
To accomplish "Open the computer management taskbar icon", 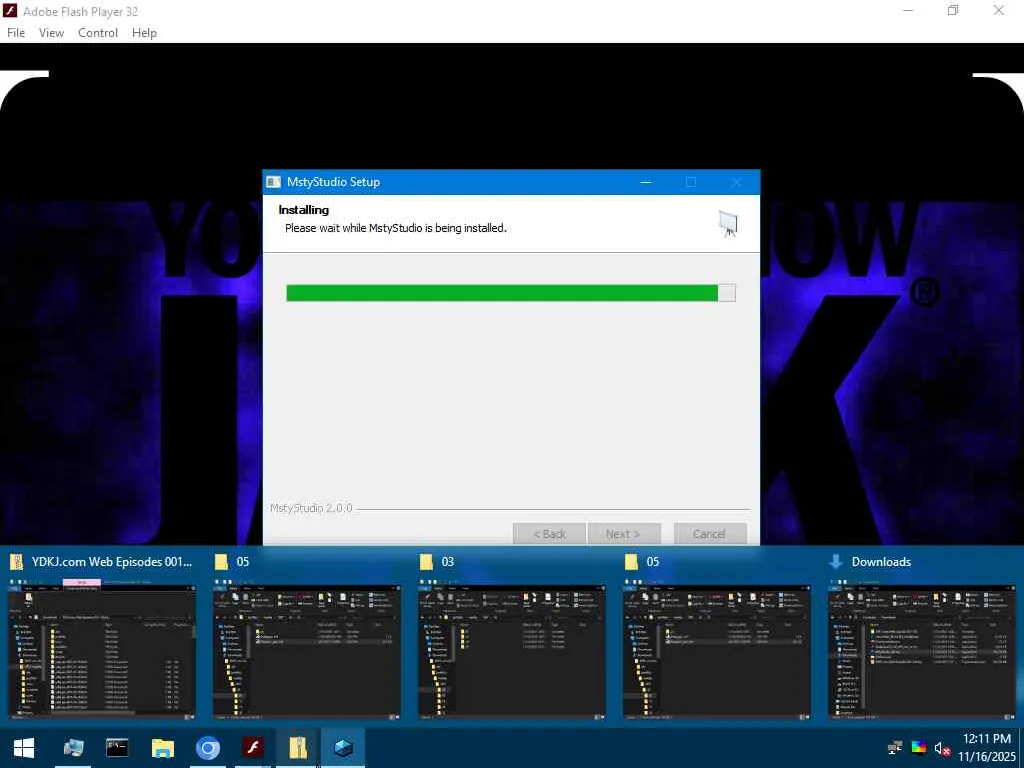I will [x=73, y=748].
